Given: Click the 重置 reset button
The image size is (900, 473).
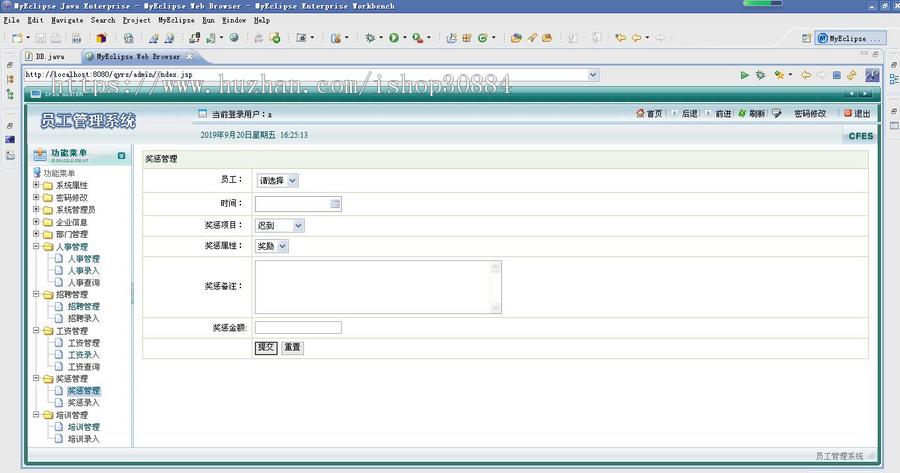Looking at the screenshot, I should [x=292, y=347].
